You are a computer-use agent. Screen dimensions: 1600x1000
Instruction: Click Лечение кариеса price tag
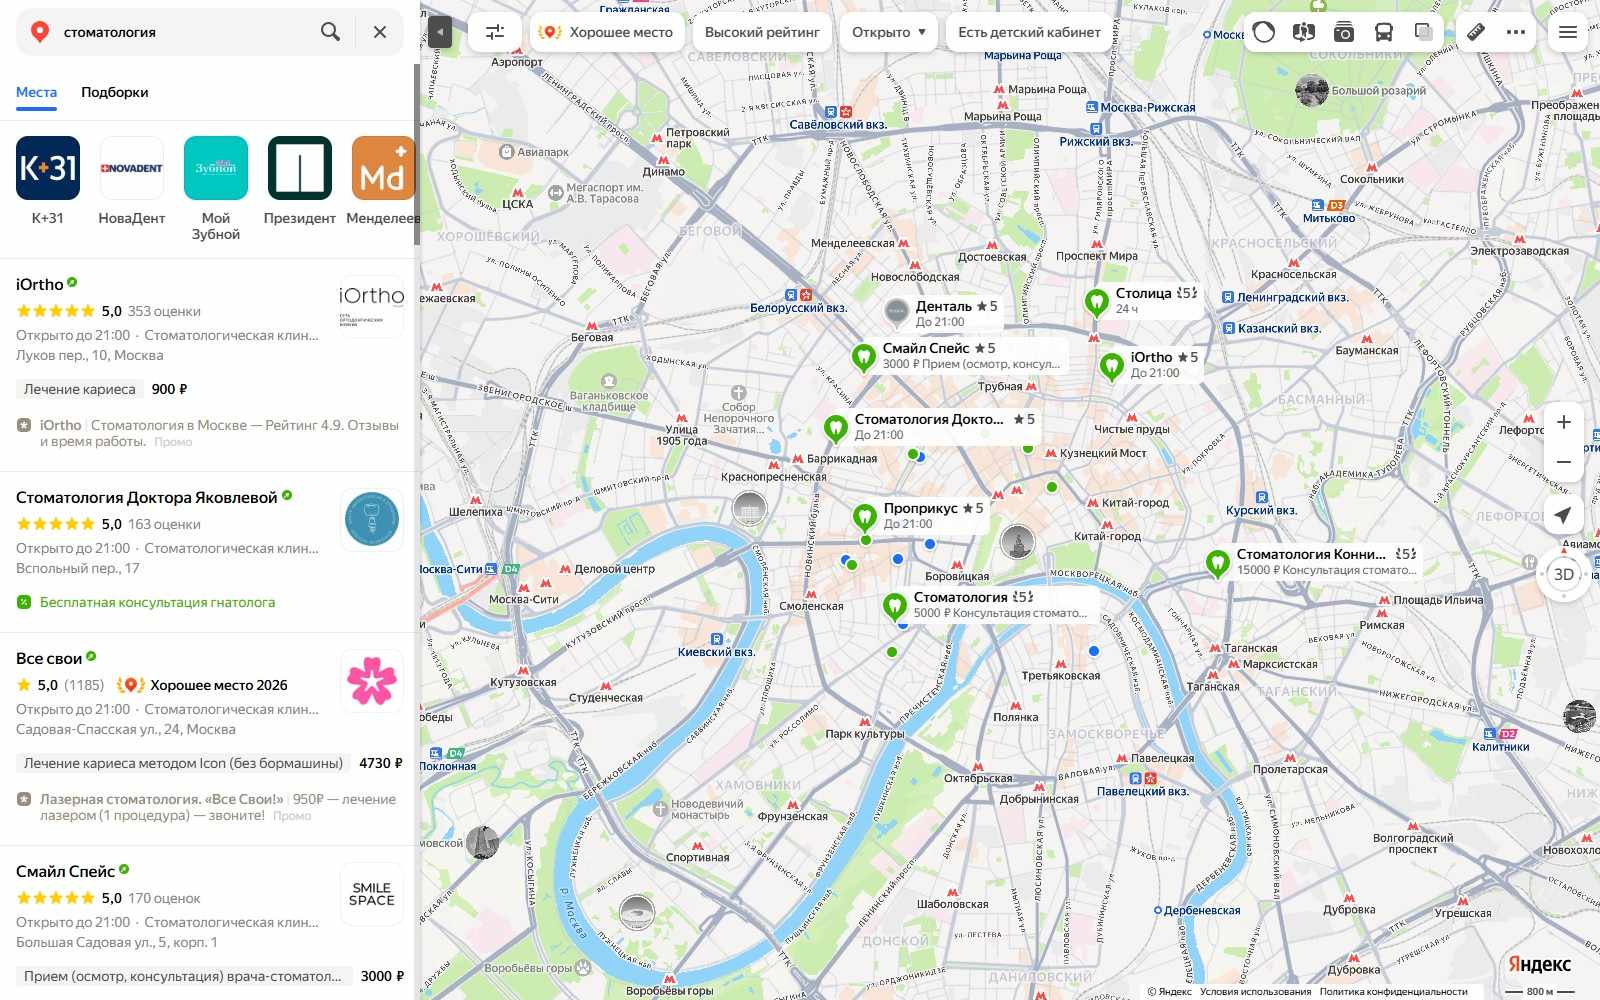pos(80,389)
